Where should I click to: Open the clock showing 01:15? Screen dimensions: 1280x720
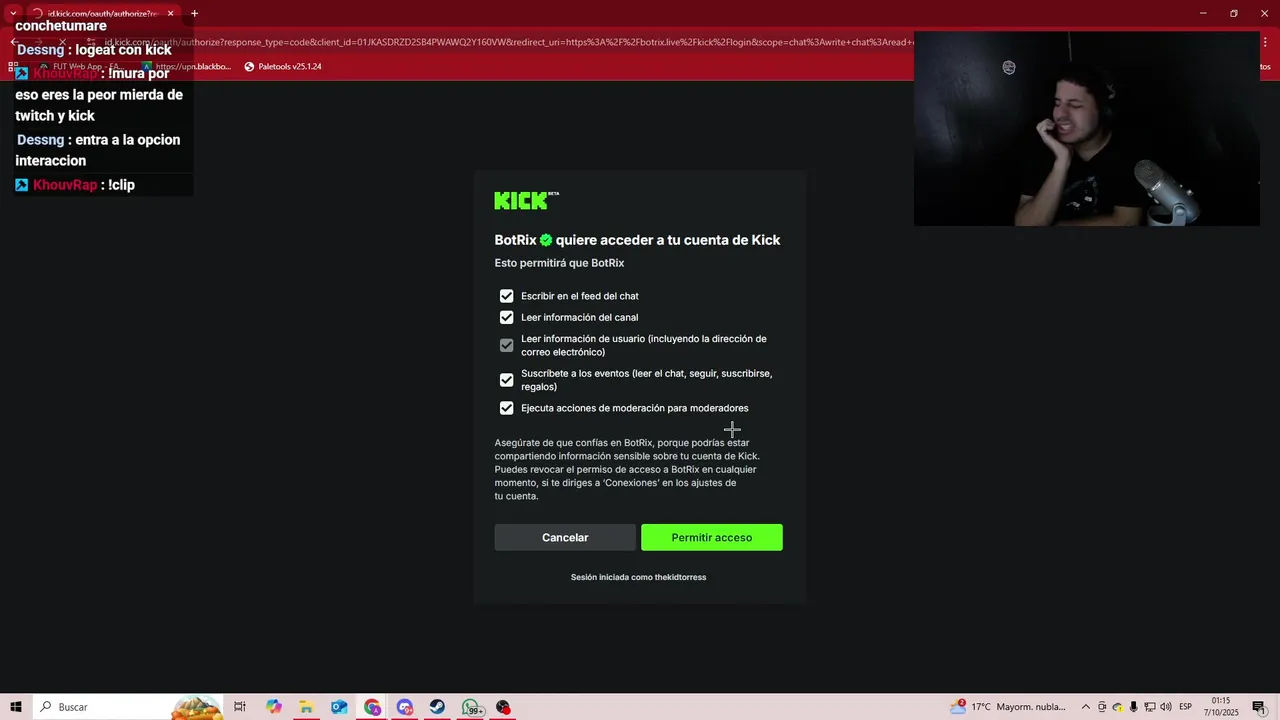pos(1221,707)
